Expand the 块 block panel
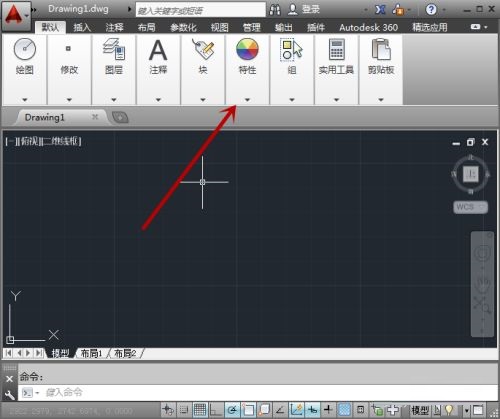 click(x=203, y=100)
